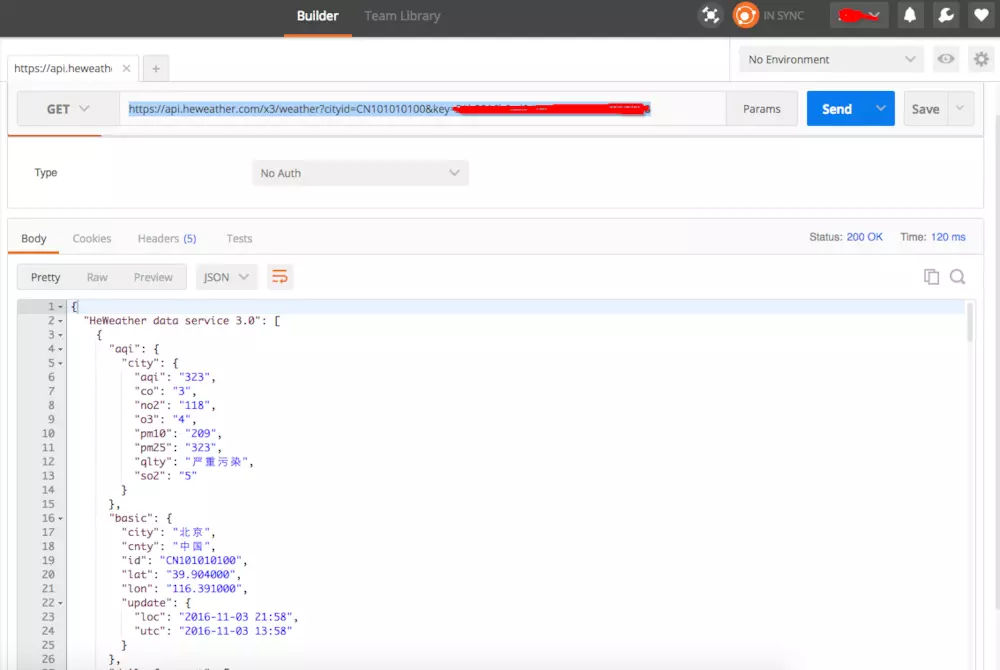This screenshot has width=1000, height=670.
Task: Switch to the Builder tab
Action: (x=318, y=16)
